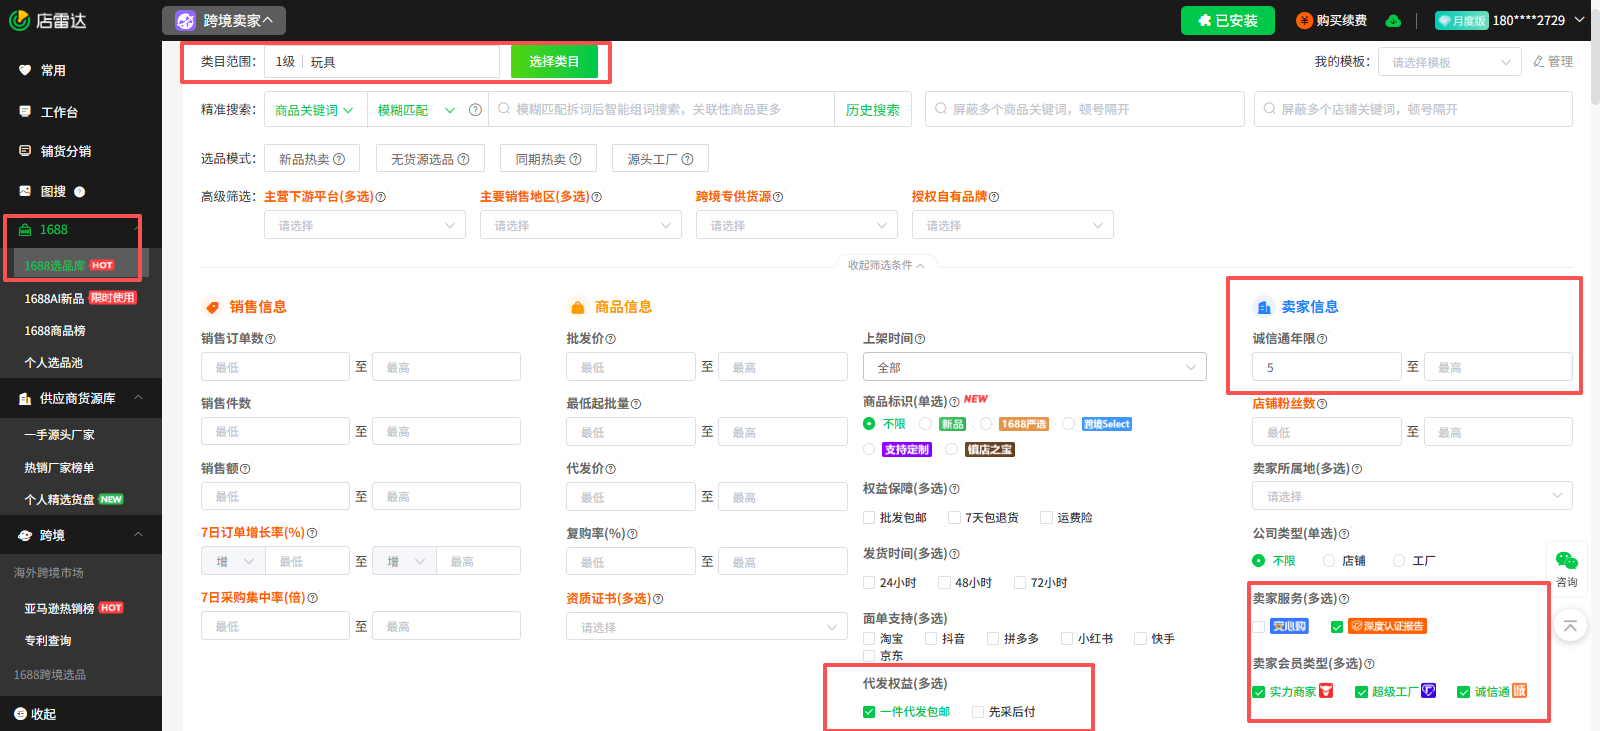Open 历史搜索 link
The height and width of the screenshot is (731, 1600).
[x=873, y=110]
